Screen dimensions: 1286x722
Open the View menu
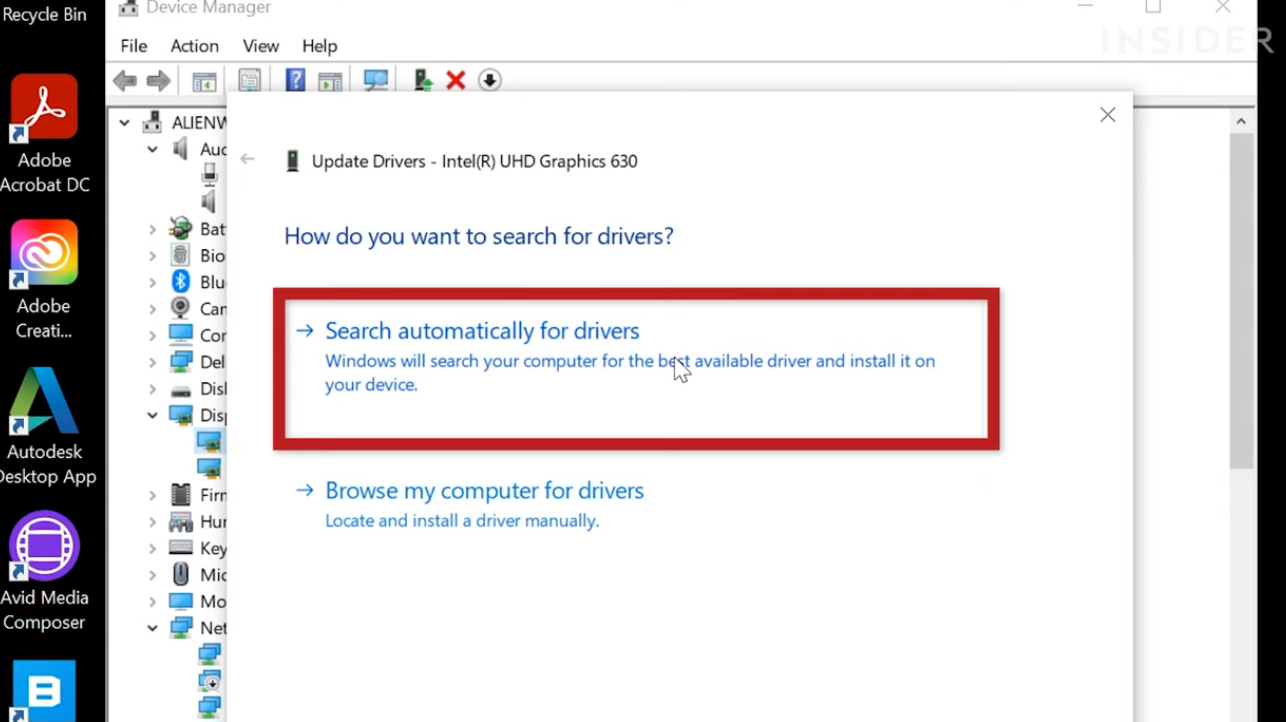point(260,46)
